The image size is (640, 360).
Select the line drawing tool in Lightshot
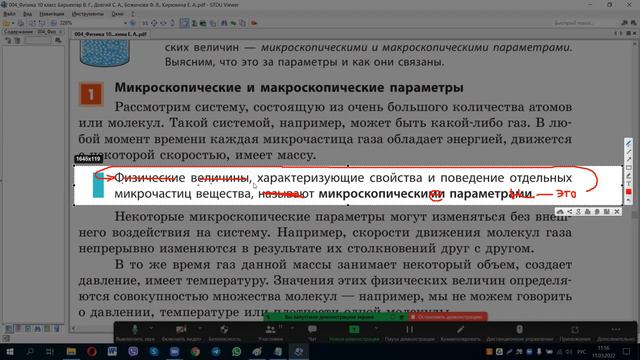coord(629,151)
